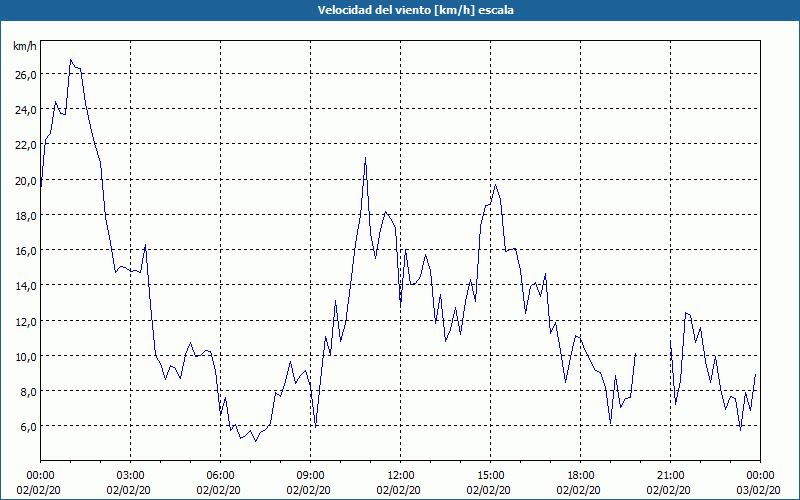Click the 06:00 time axis label

(x=220, y=476)
